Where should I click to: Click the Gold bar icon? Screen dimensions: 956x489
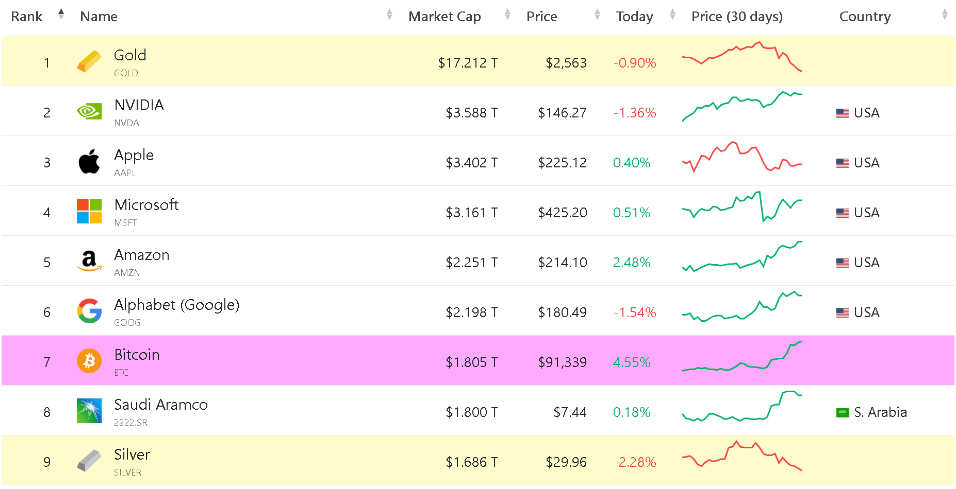tap(89, 62)
